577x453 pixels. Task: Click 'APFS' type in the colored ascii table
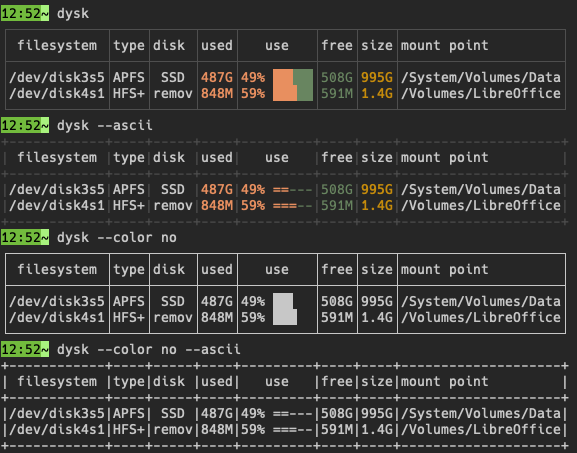coord(129,190)
